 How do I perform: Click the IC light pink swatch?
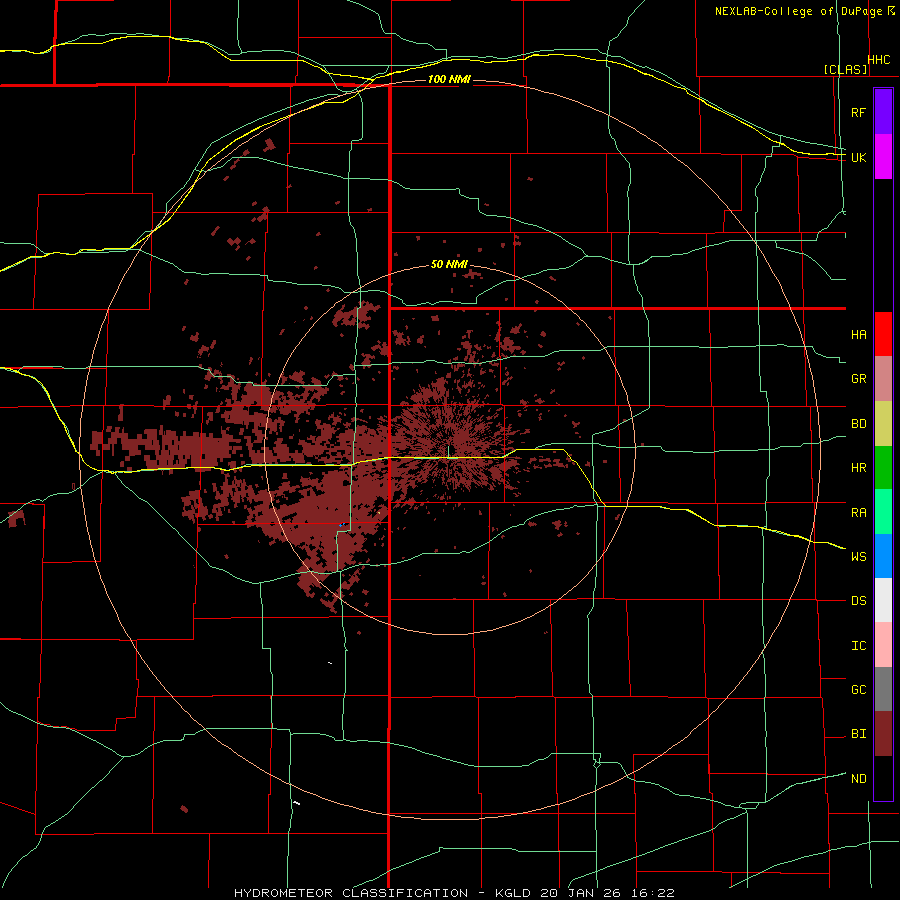(x=883, y=645)
